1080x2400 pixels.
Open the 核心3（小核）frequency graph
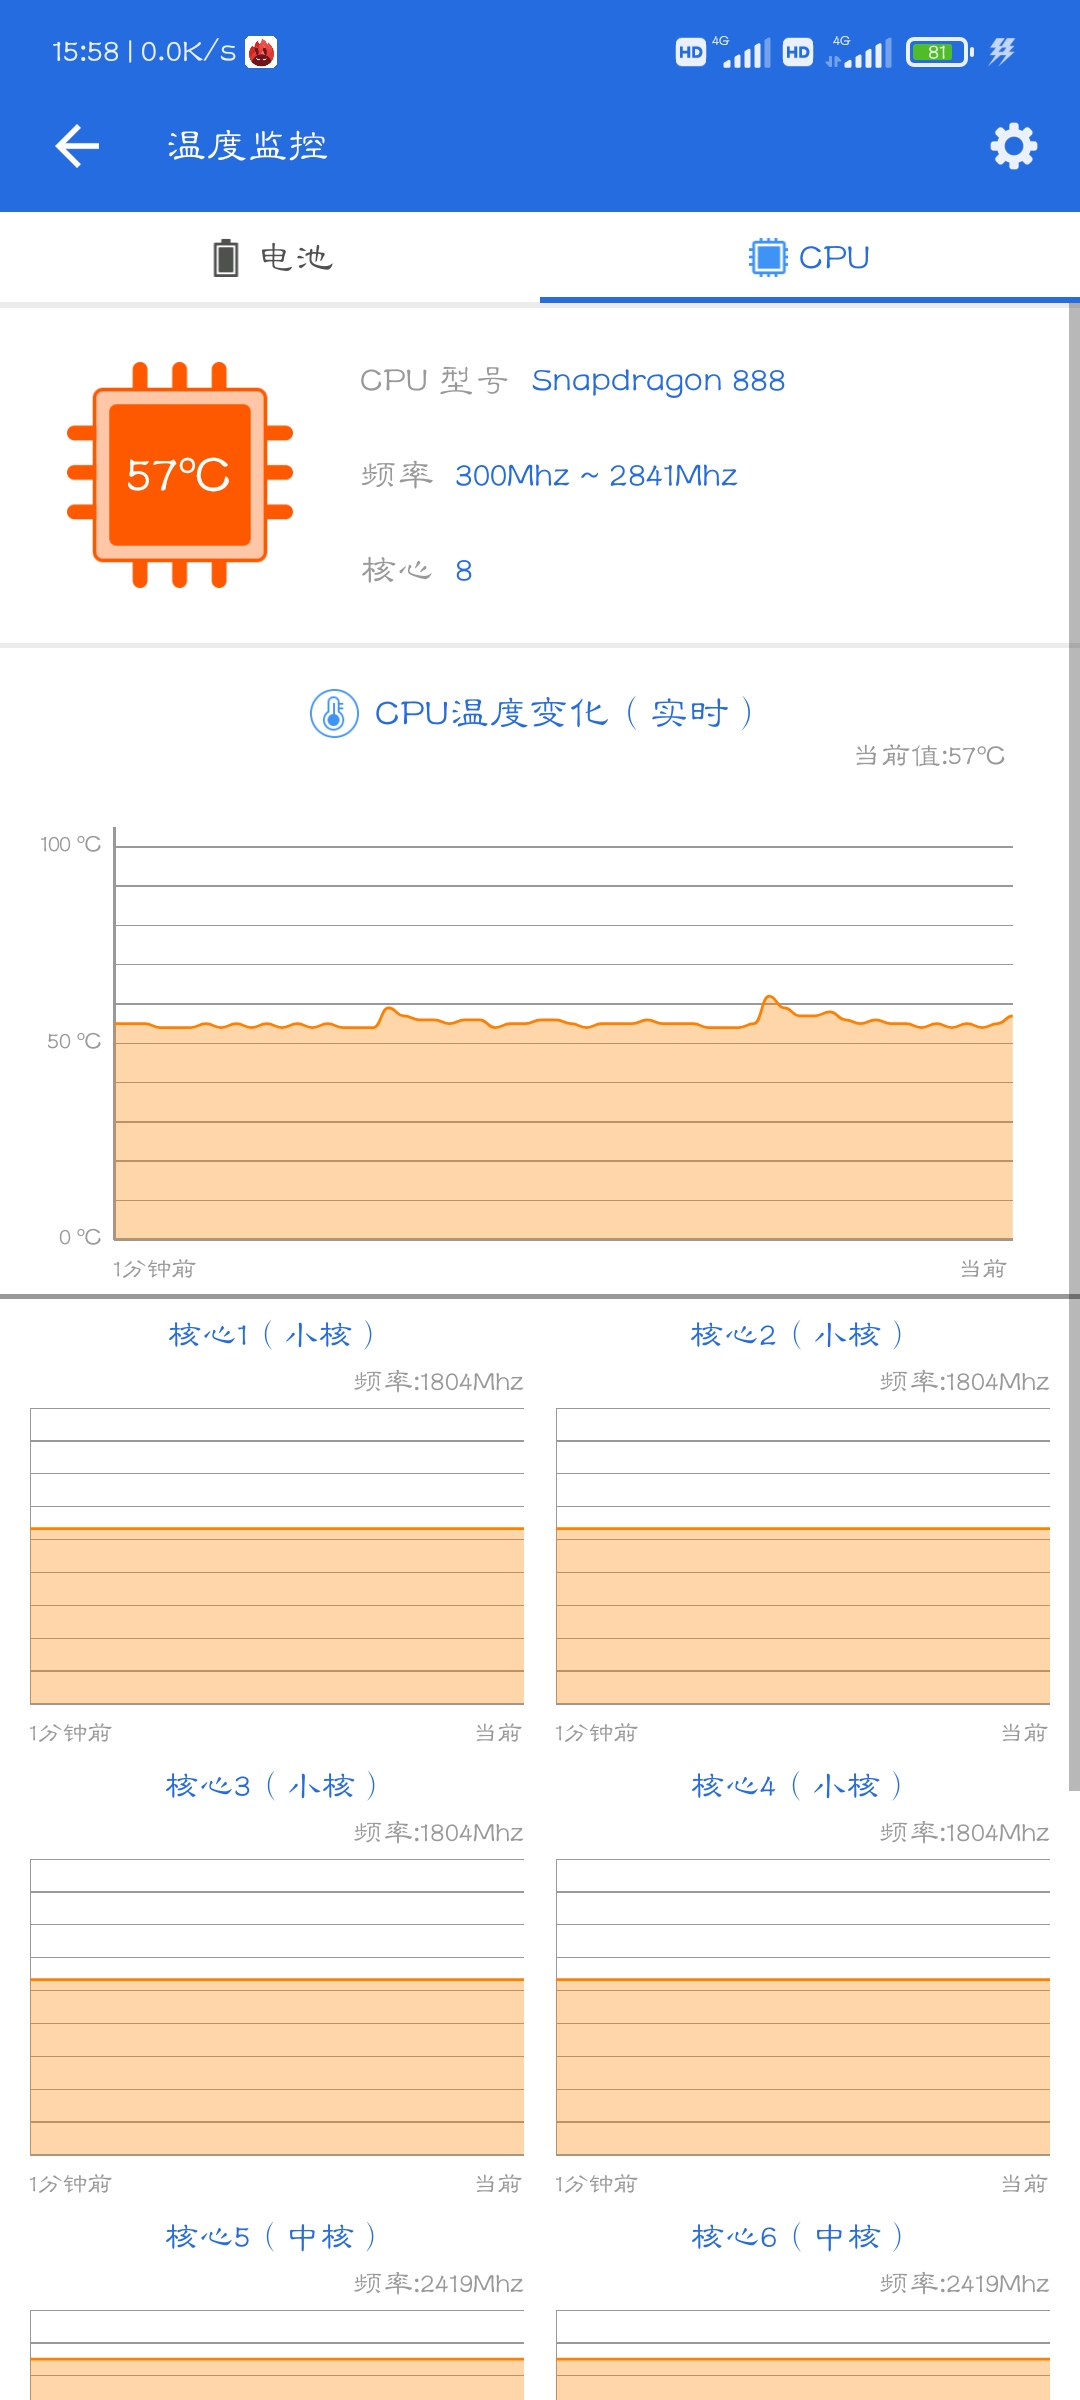(277, 2007)
